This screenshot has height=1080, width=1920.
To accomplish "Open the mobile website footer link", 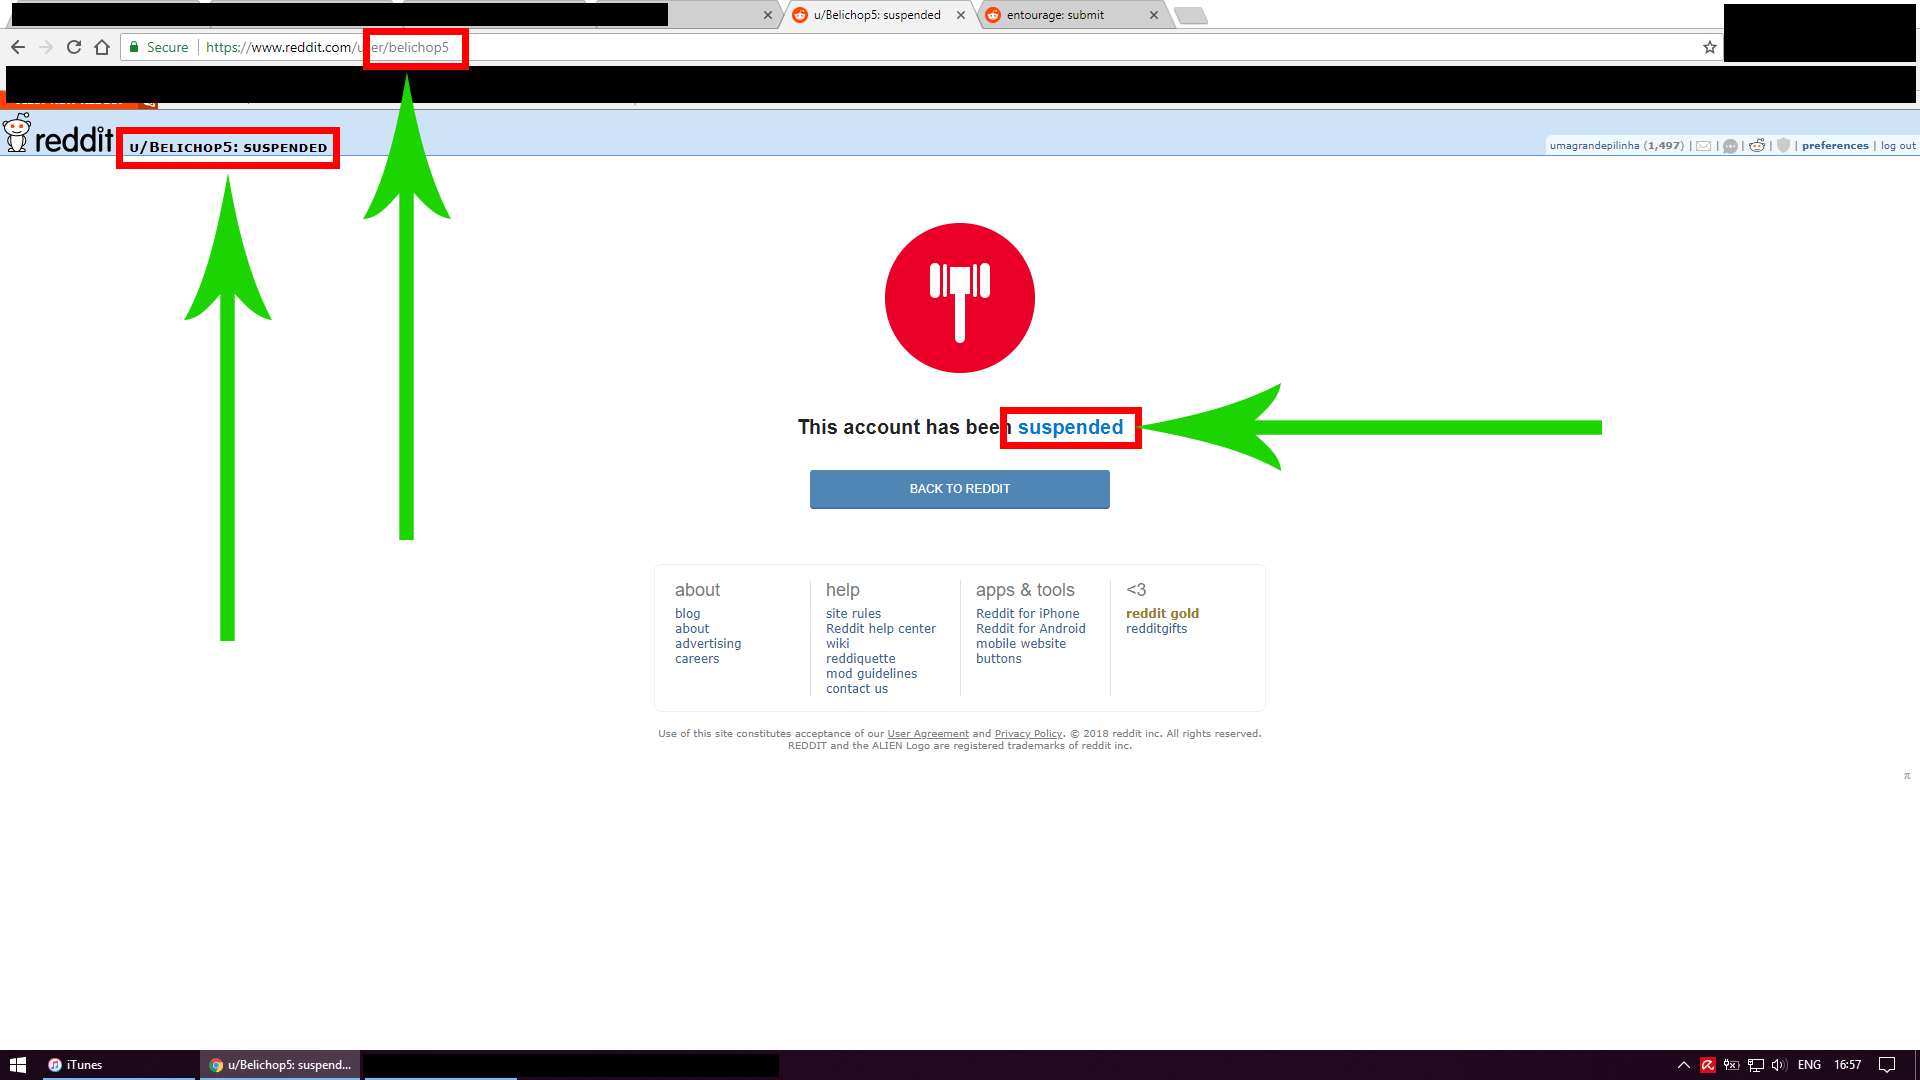I will coord(1021,644).
